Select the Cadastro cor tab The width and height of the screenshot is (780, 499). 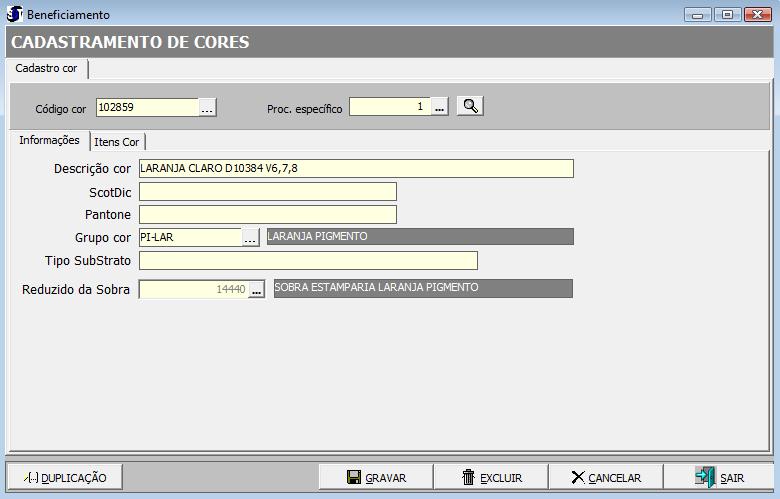[x=46, y=68]
